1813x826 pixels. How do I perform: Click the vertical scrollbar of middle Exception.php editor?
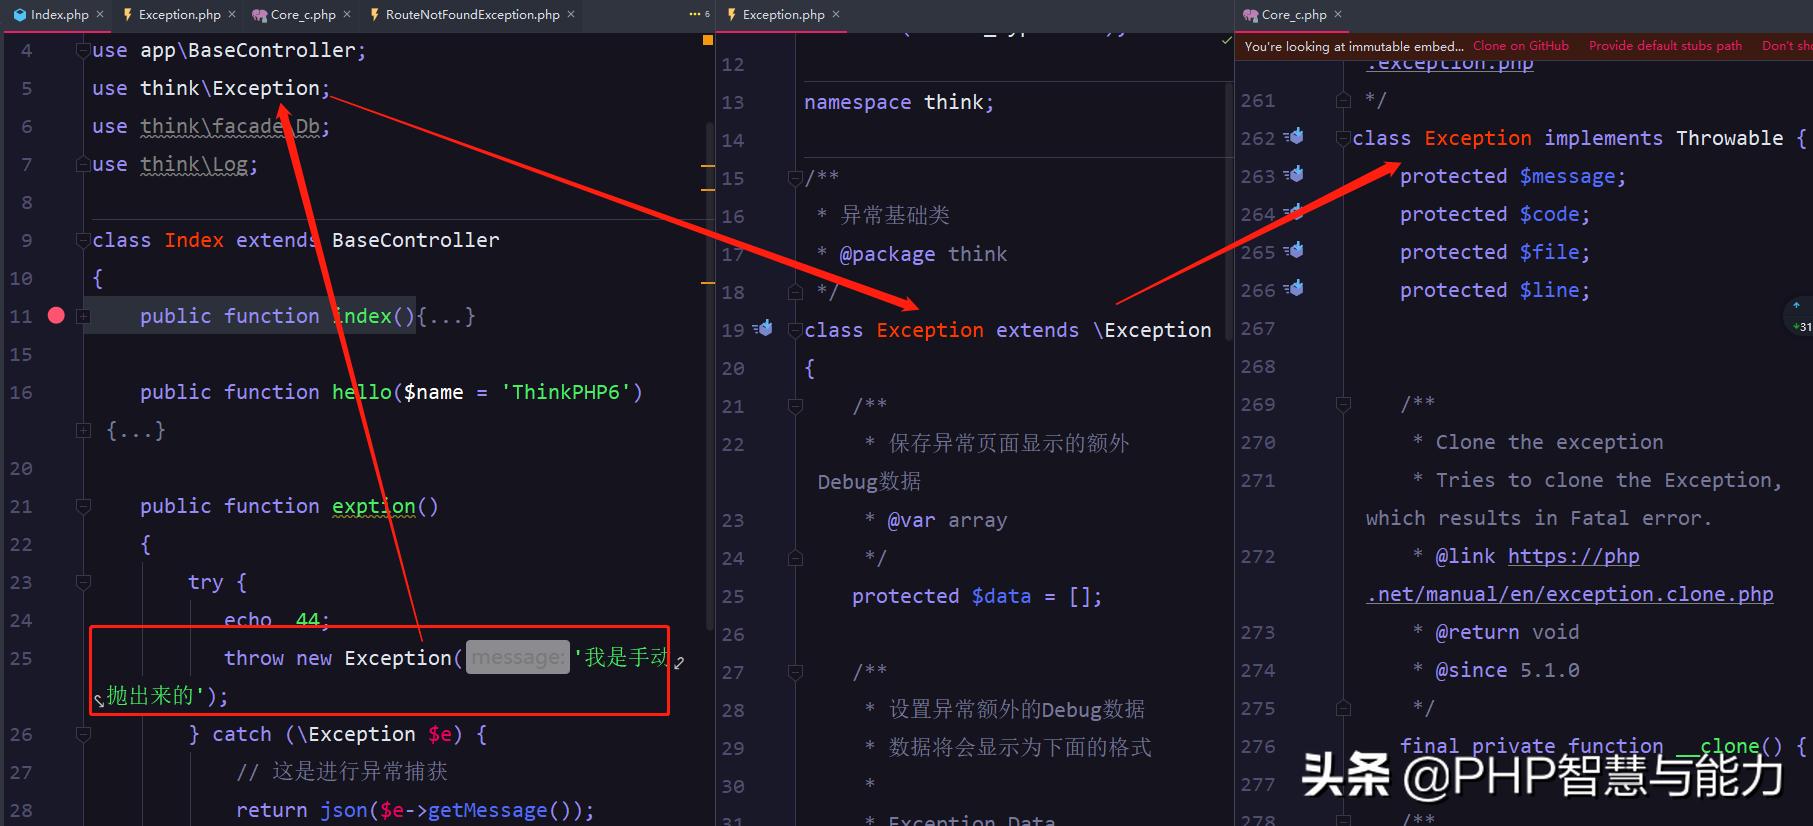pyautogui.click(x=1229, y=210)
